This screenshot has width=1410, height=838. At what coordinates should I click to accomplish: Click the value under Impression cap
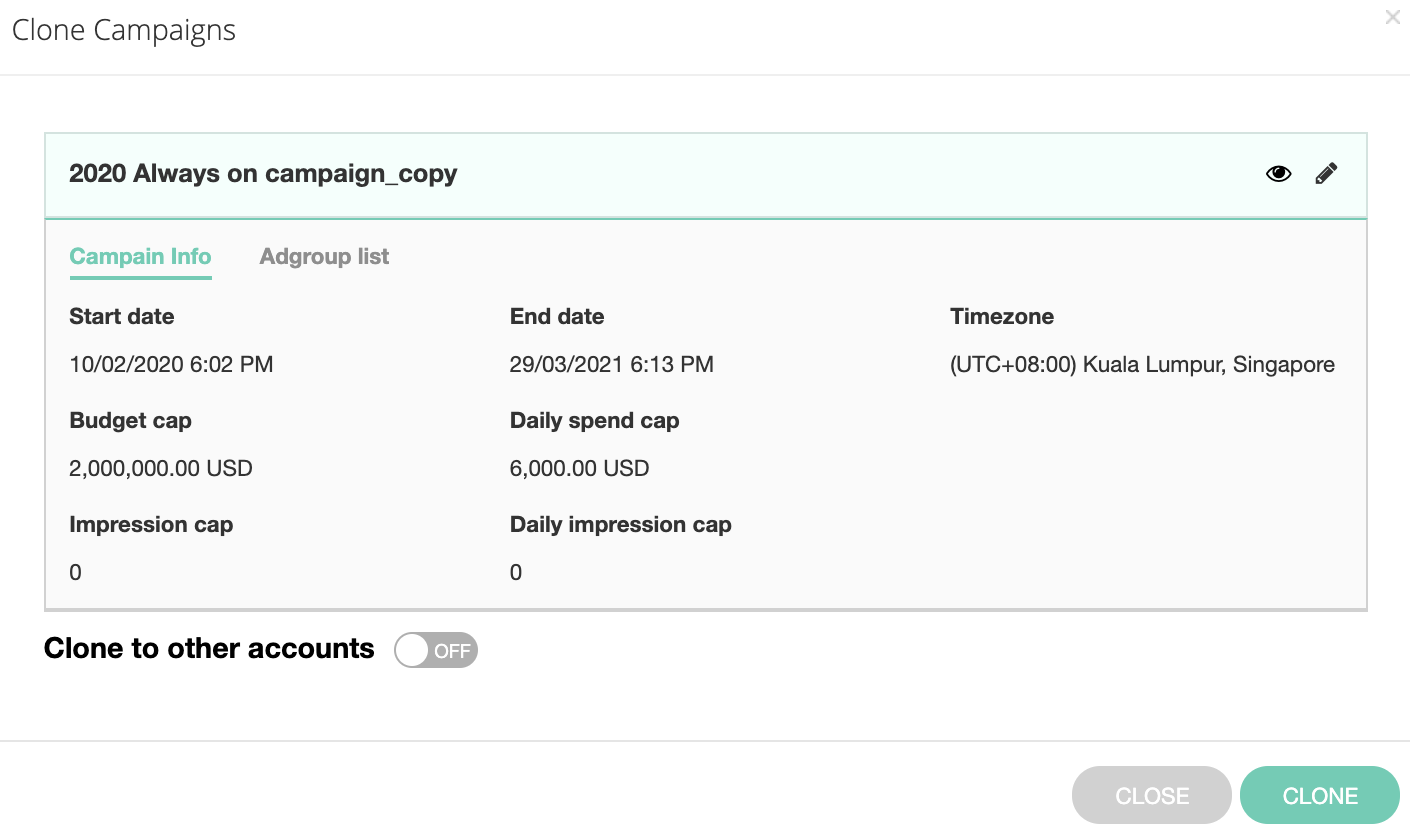tap(76, 572)
